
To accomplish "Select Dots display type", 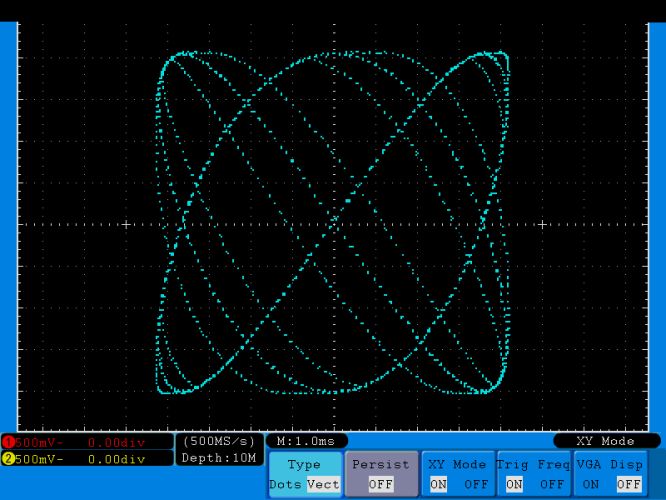I will coord(285,484).
